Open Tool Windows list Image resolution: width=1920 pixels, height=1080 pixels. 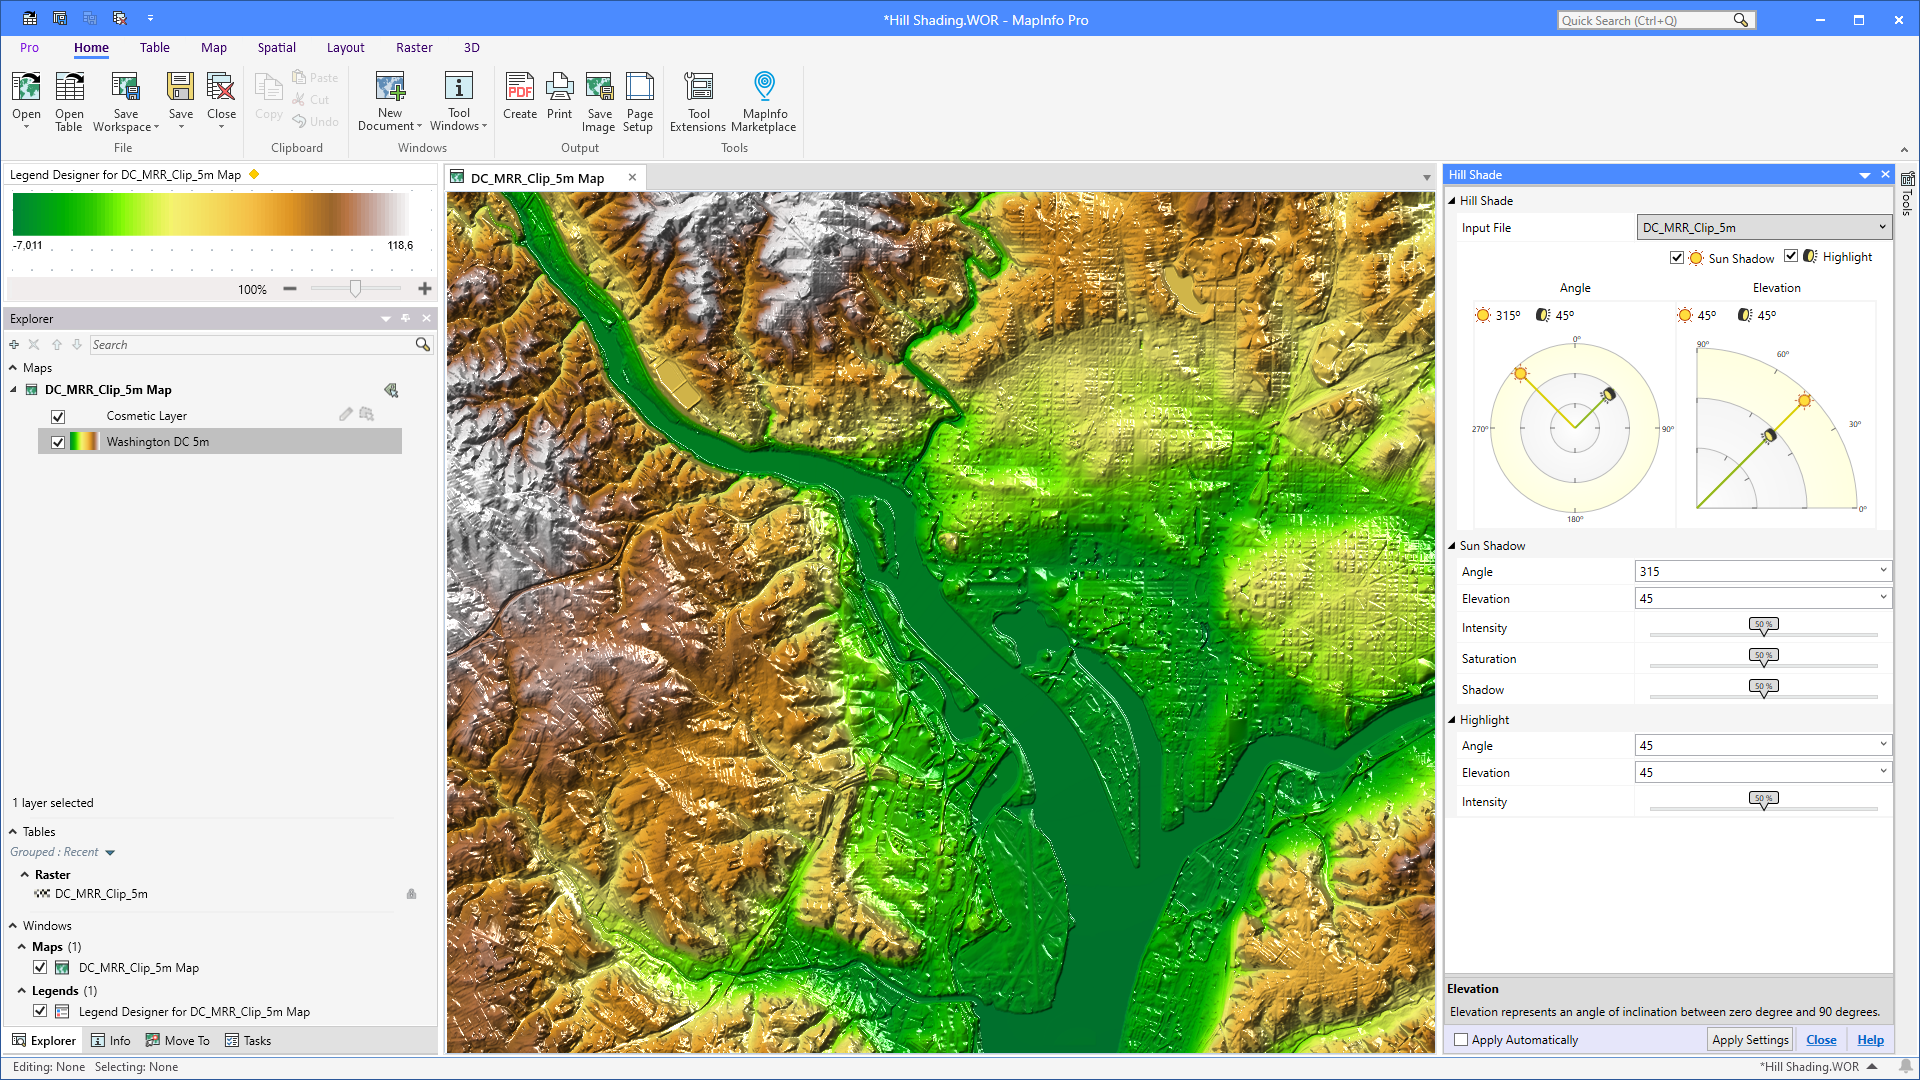[458, 101]
